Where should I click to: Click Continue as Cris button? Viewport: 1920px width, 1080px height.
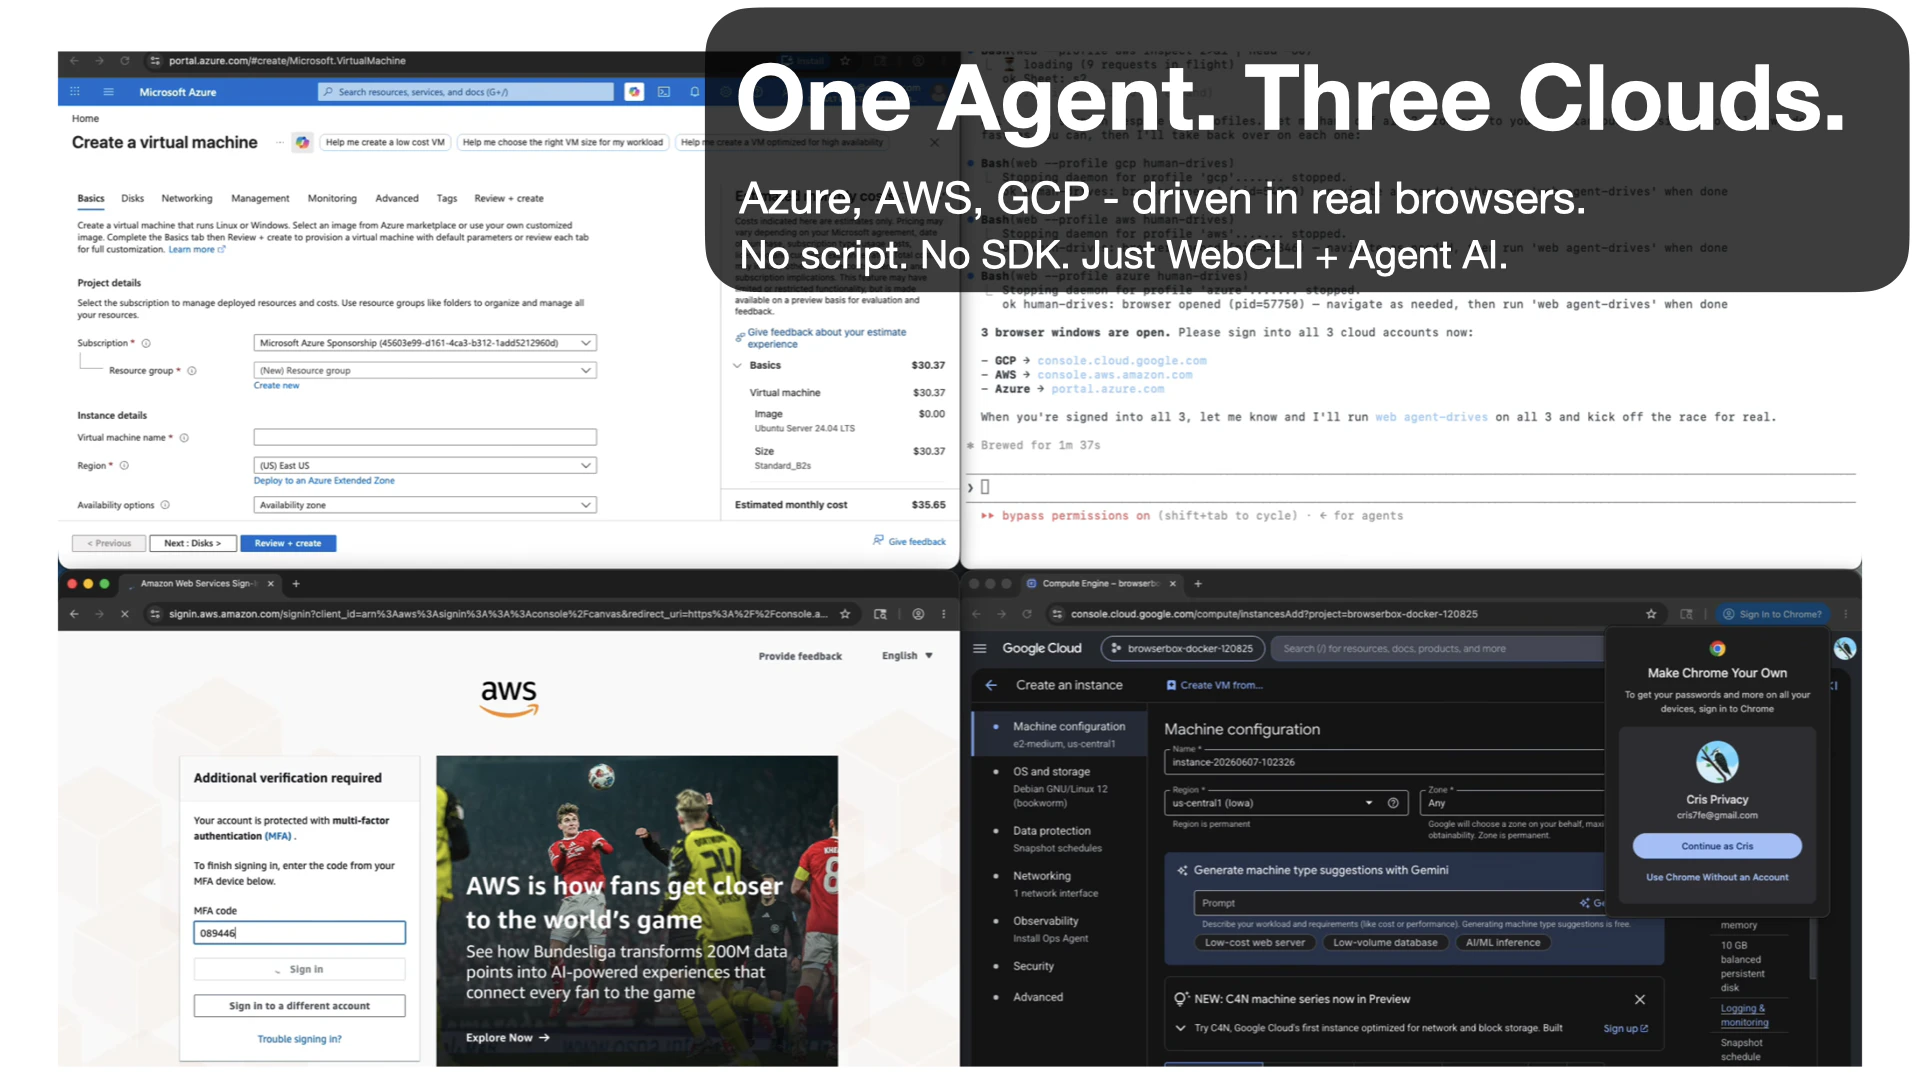[x=1717, y=846]
